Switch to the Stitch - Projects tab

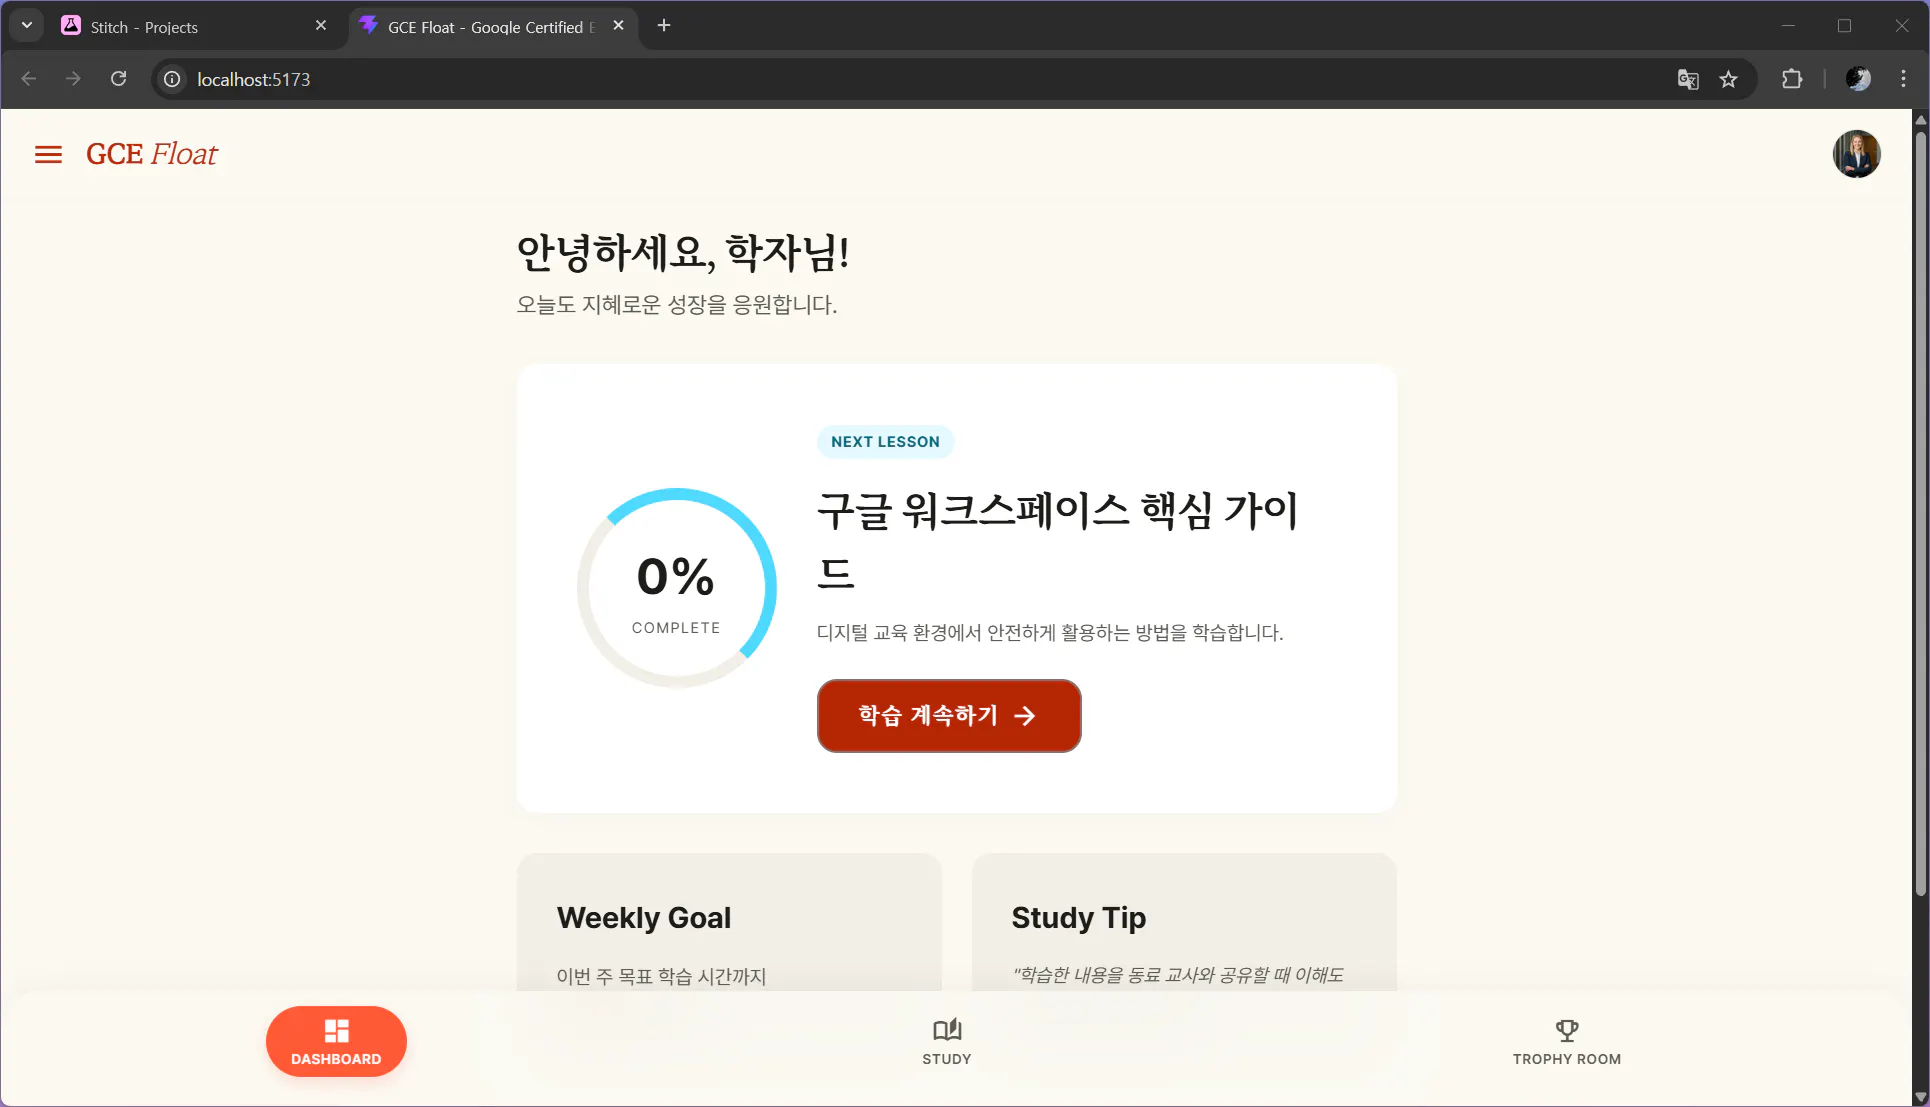coord(193,27)
